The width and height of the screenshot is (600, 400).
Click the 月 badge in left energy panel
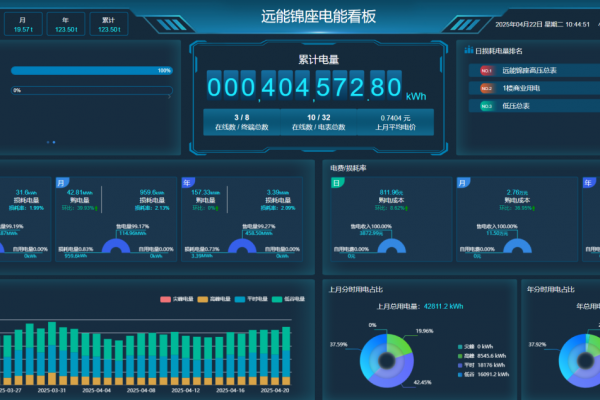tap(62, 183)
